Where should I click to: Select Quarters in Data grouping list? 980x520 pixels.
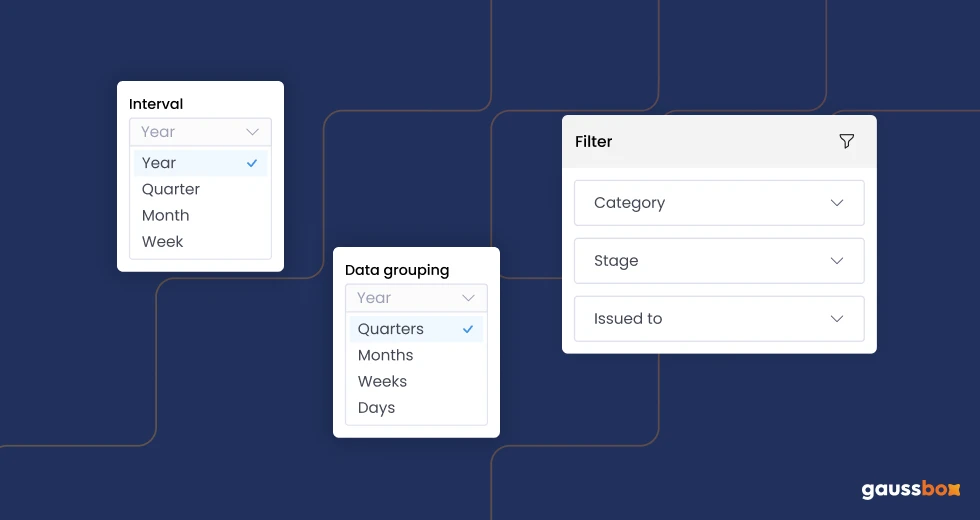(x=391, y=329)
